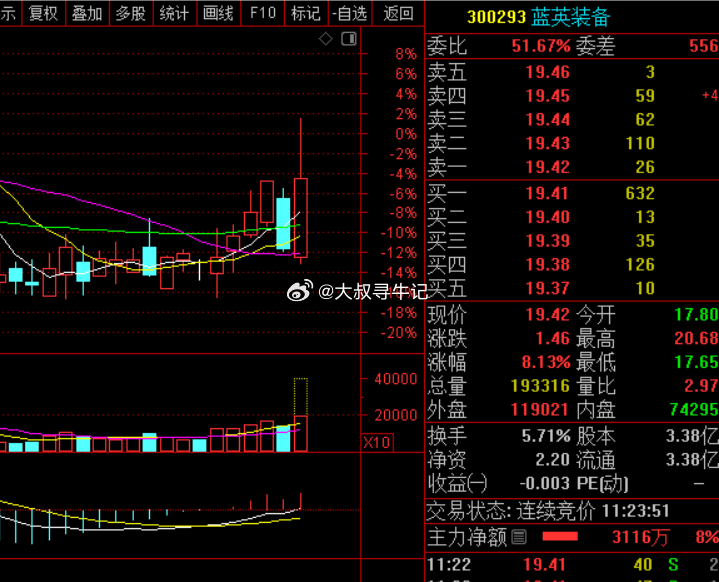Click the latest red candlestick on chart

pos(301,218)
